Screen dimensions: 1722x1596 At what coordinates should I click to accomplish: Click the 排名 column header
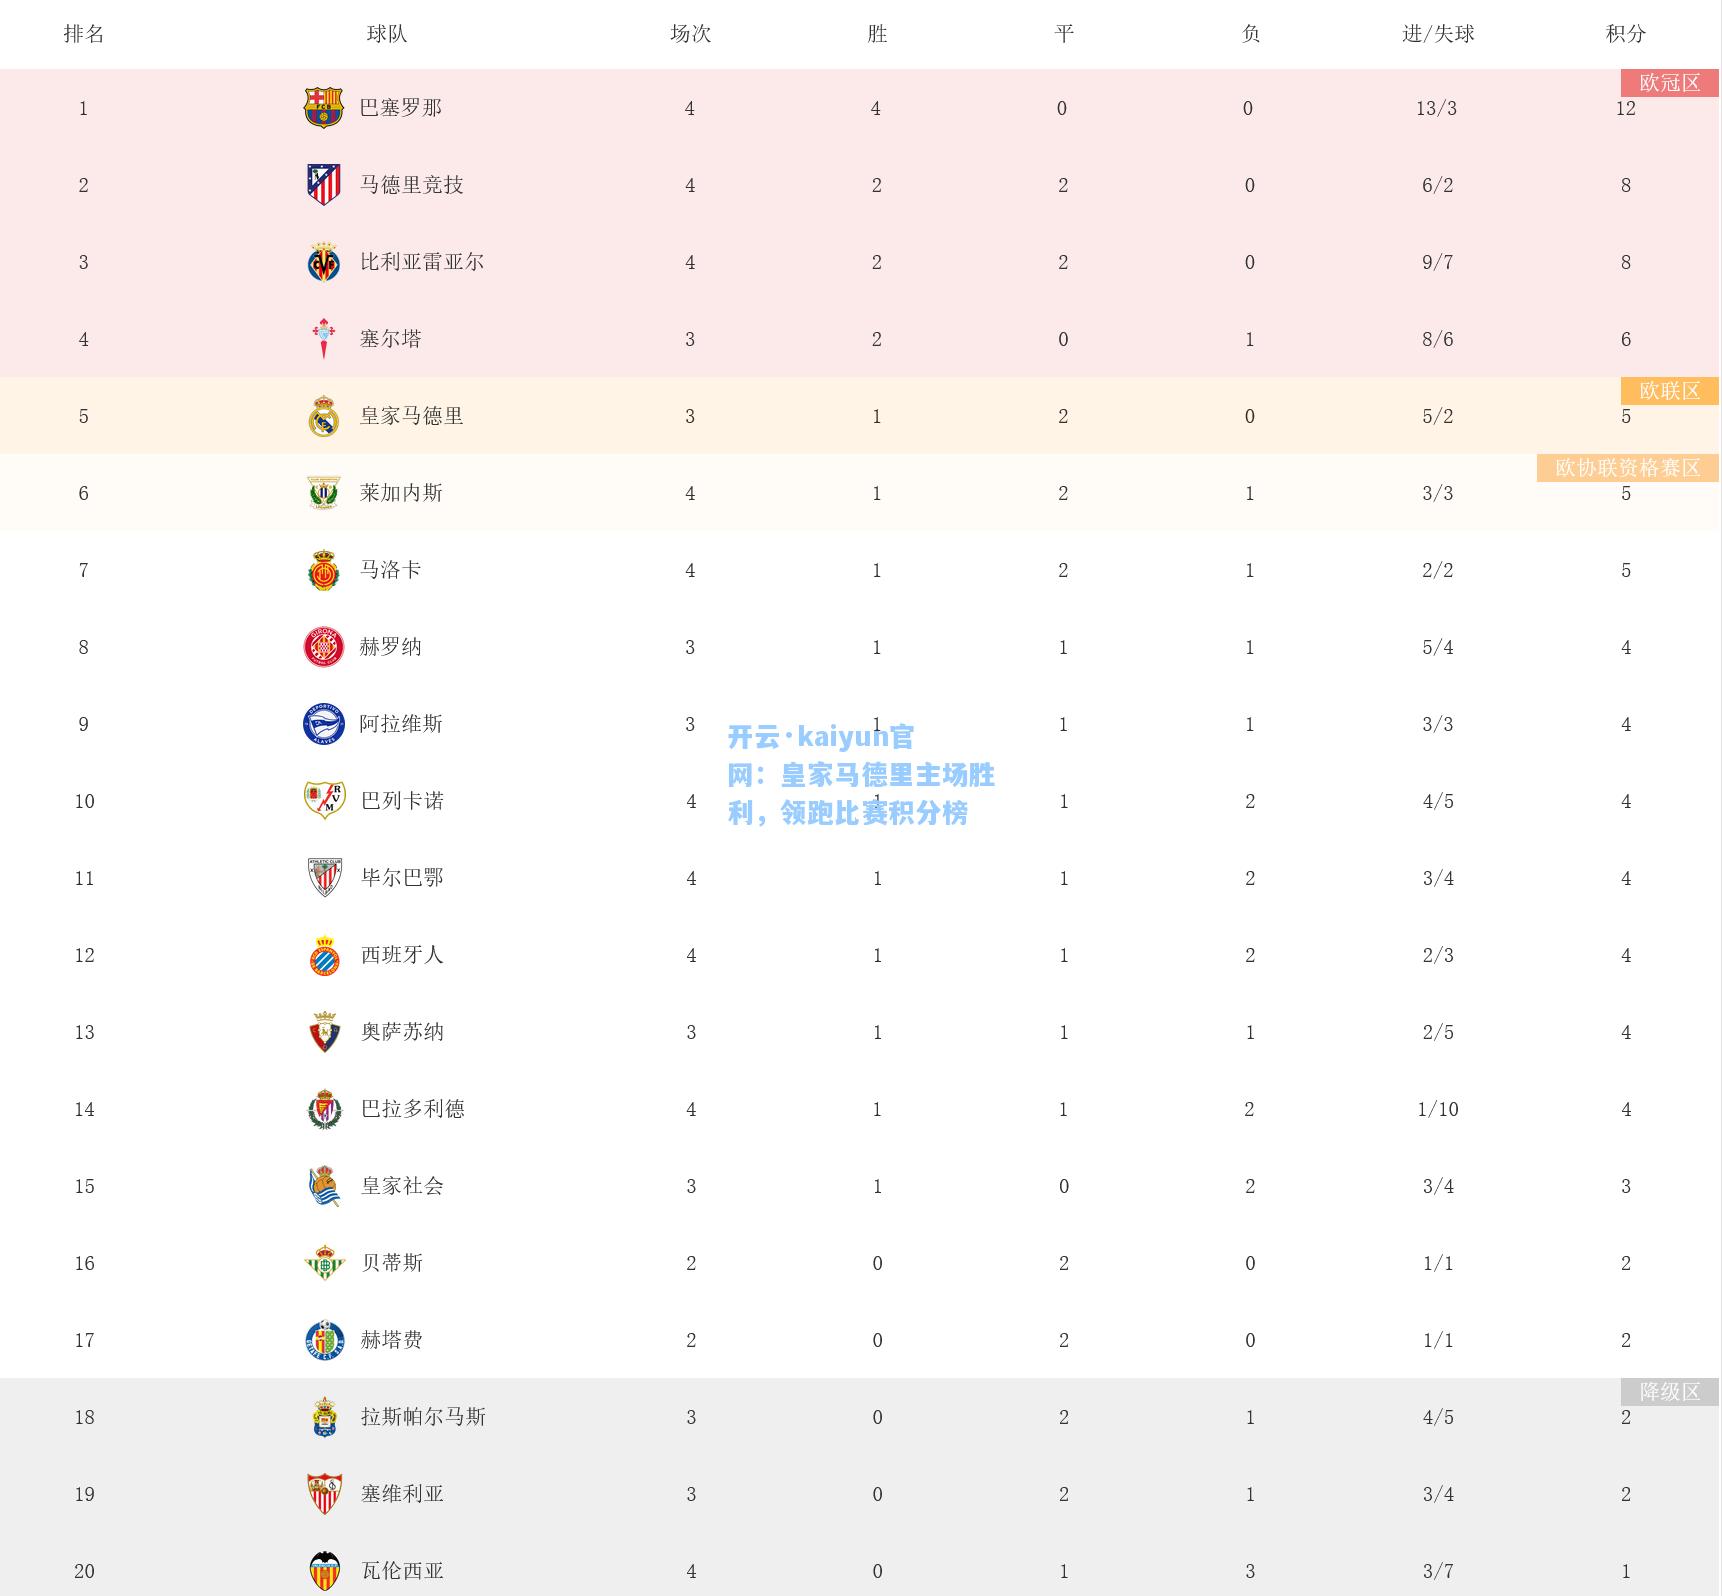(84, 34)
